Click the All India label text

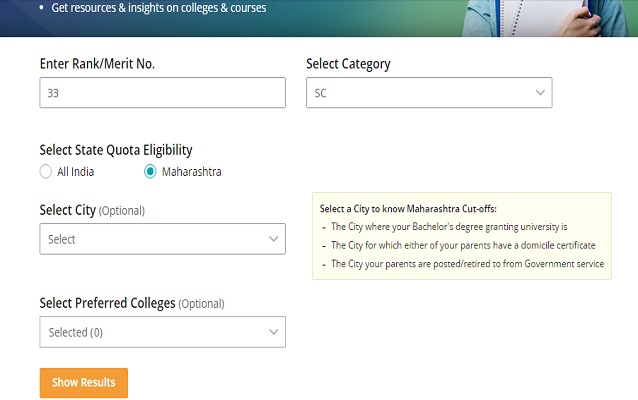click(76, 172)
